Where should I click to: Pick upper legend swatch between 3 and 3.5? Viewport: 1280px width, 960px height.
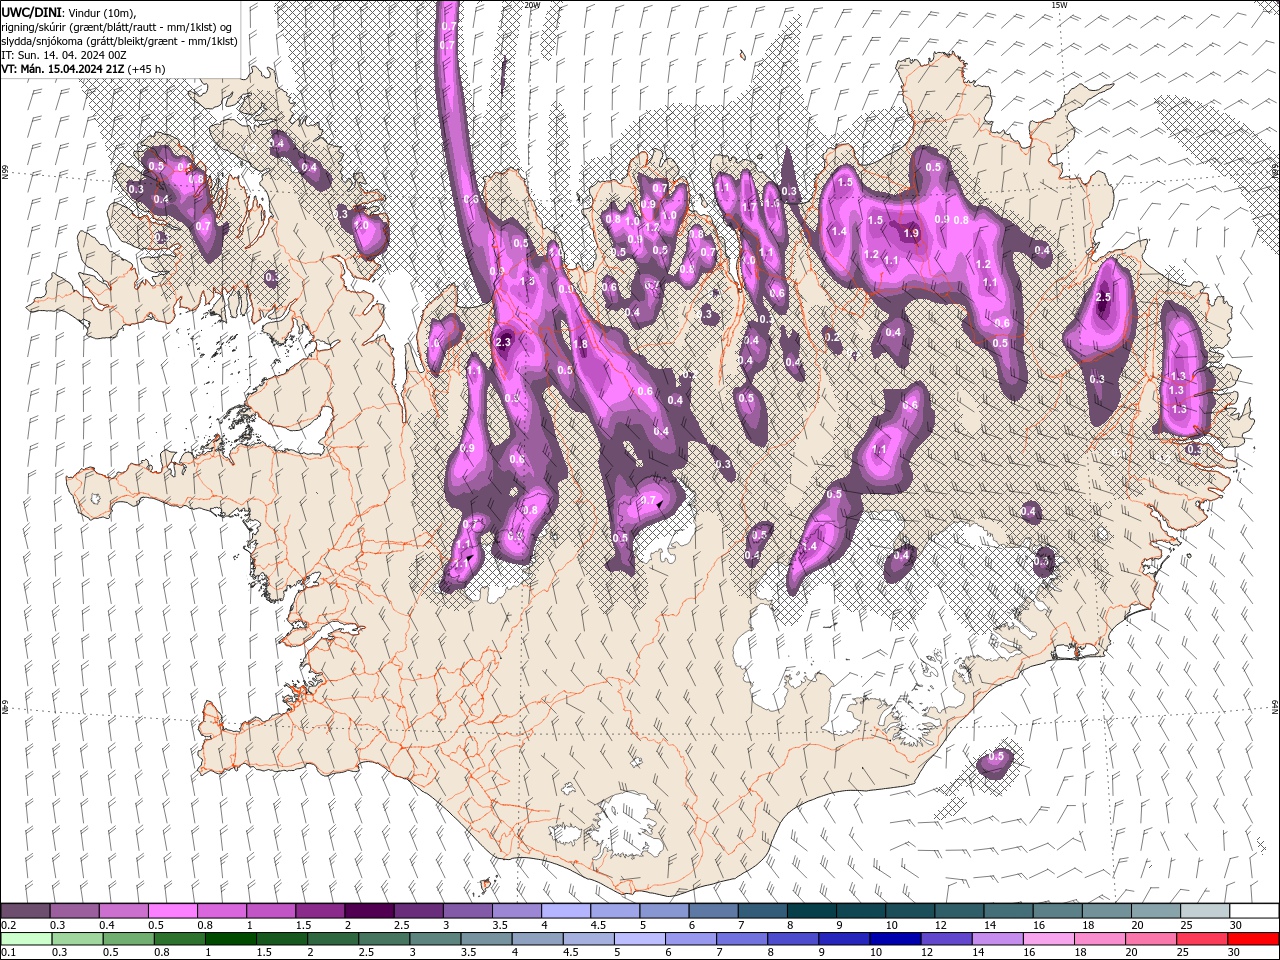click(x=468, y=911)
